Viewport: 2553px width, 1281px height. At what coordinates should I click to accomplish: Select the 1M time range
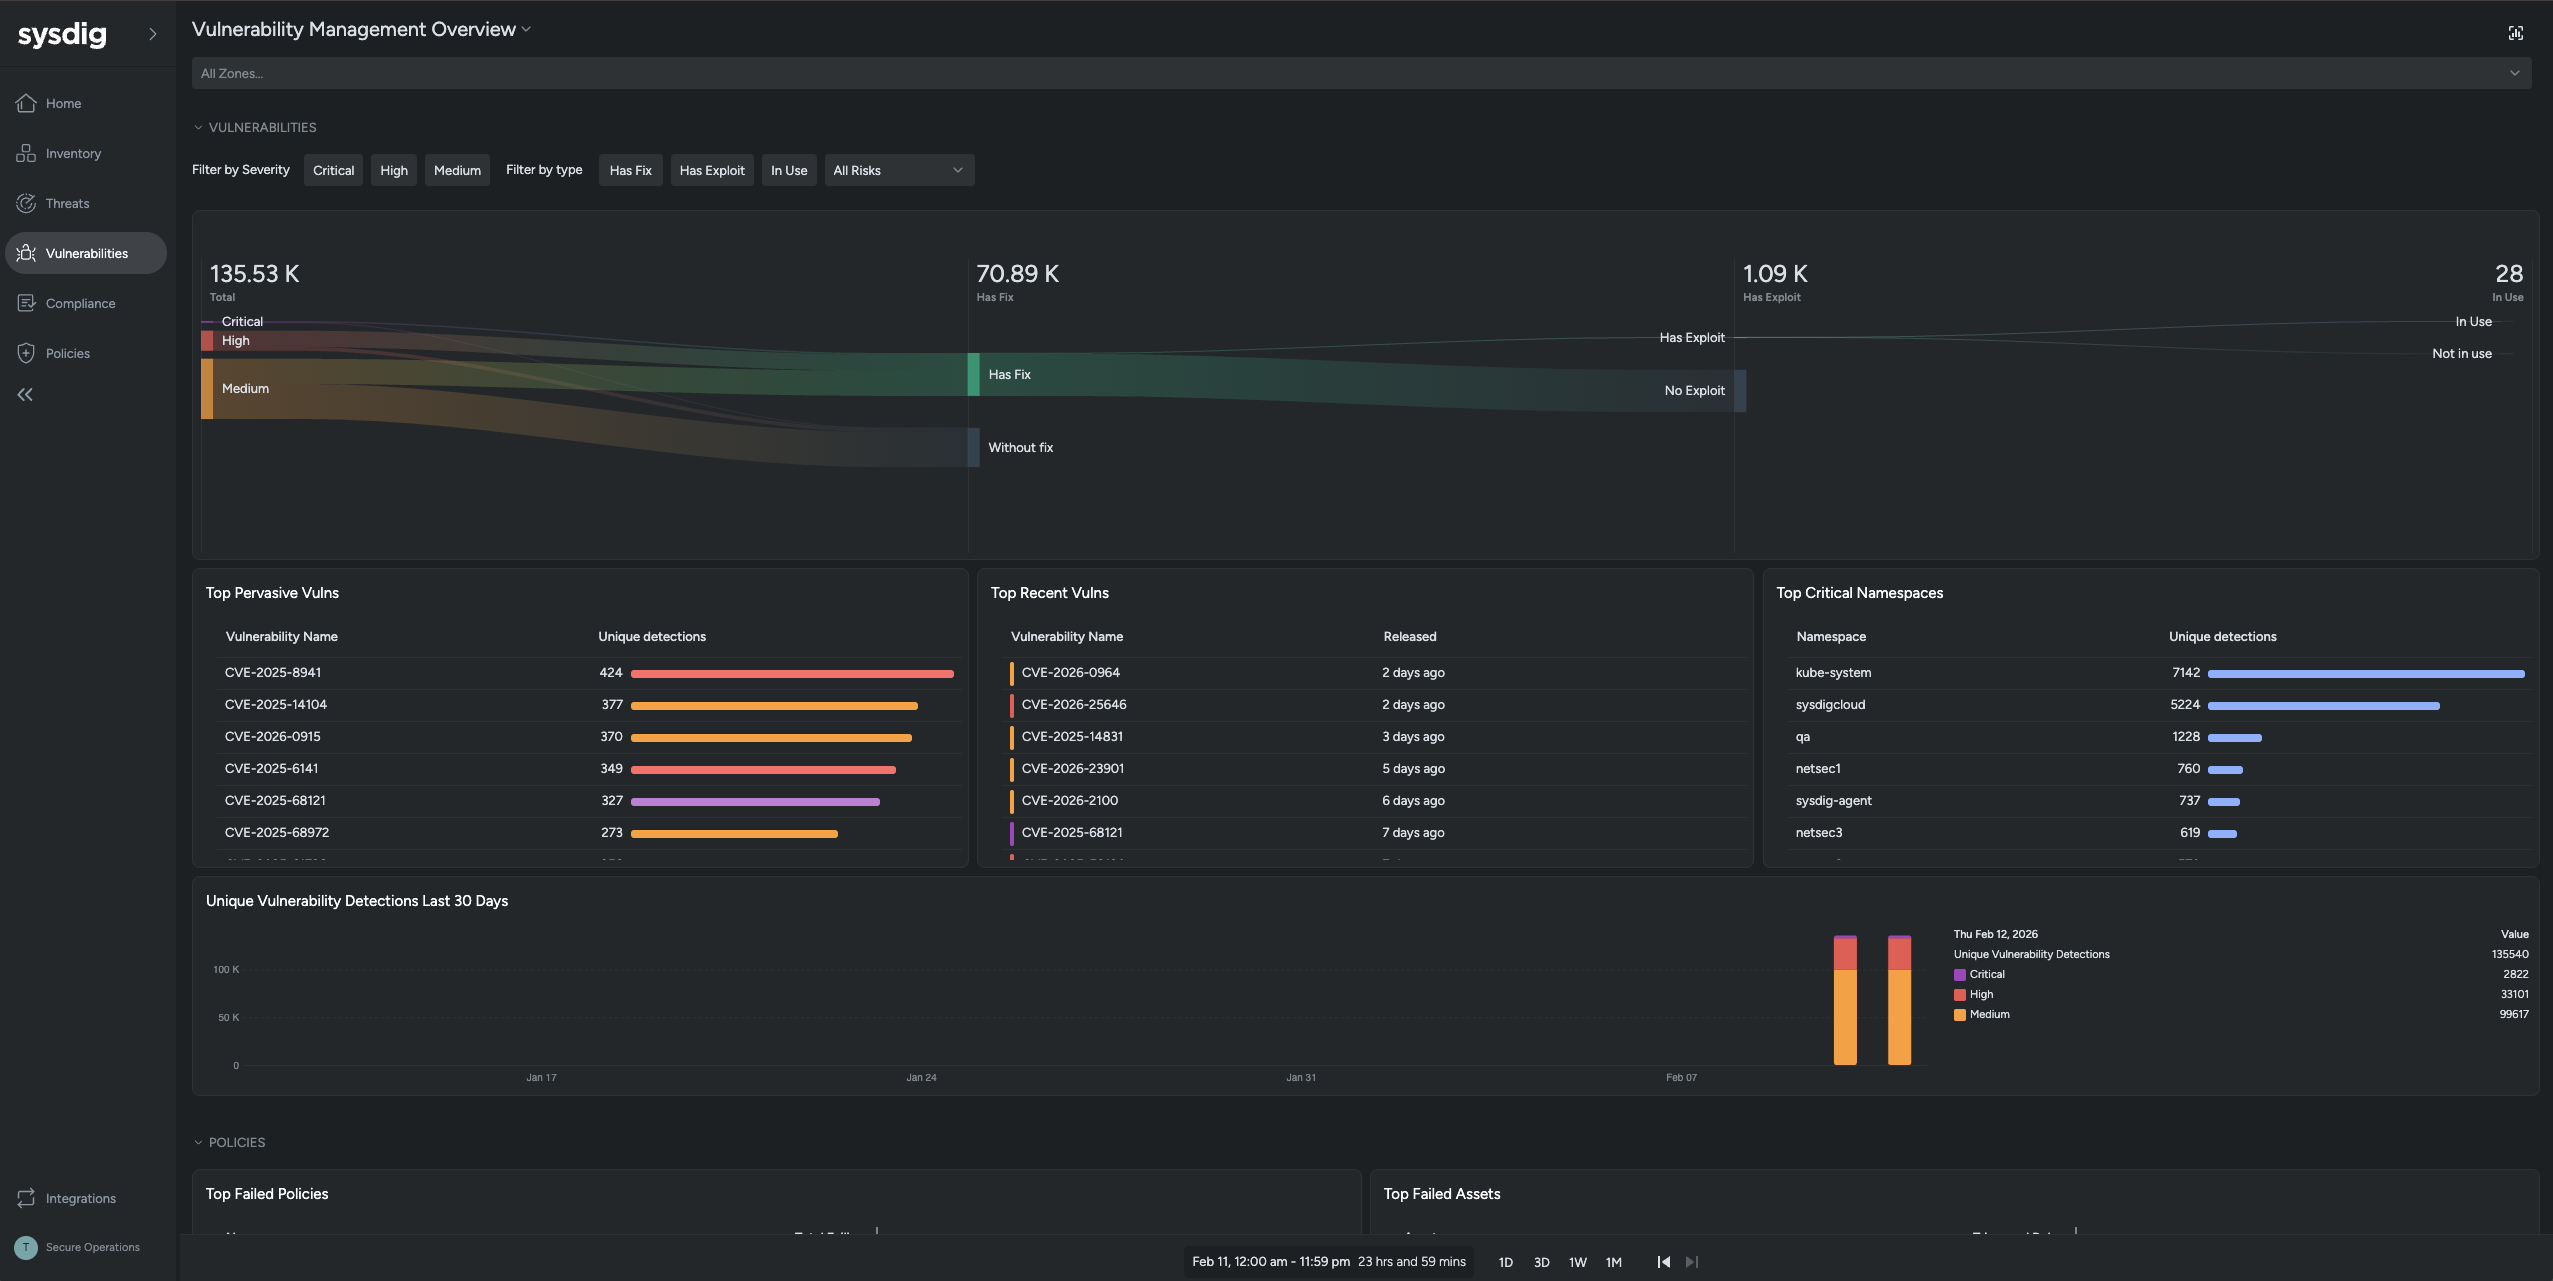click(x=1614, y=1262)
